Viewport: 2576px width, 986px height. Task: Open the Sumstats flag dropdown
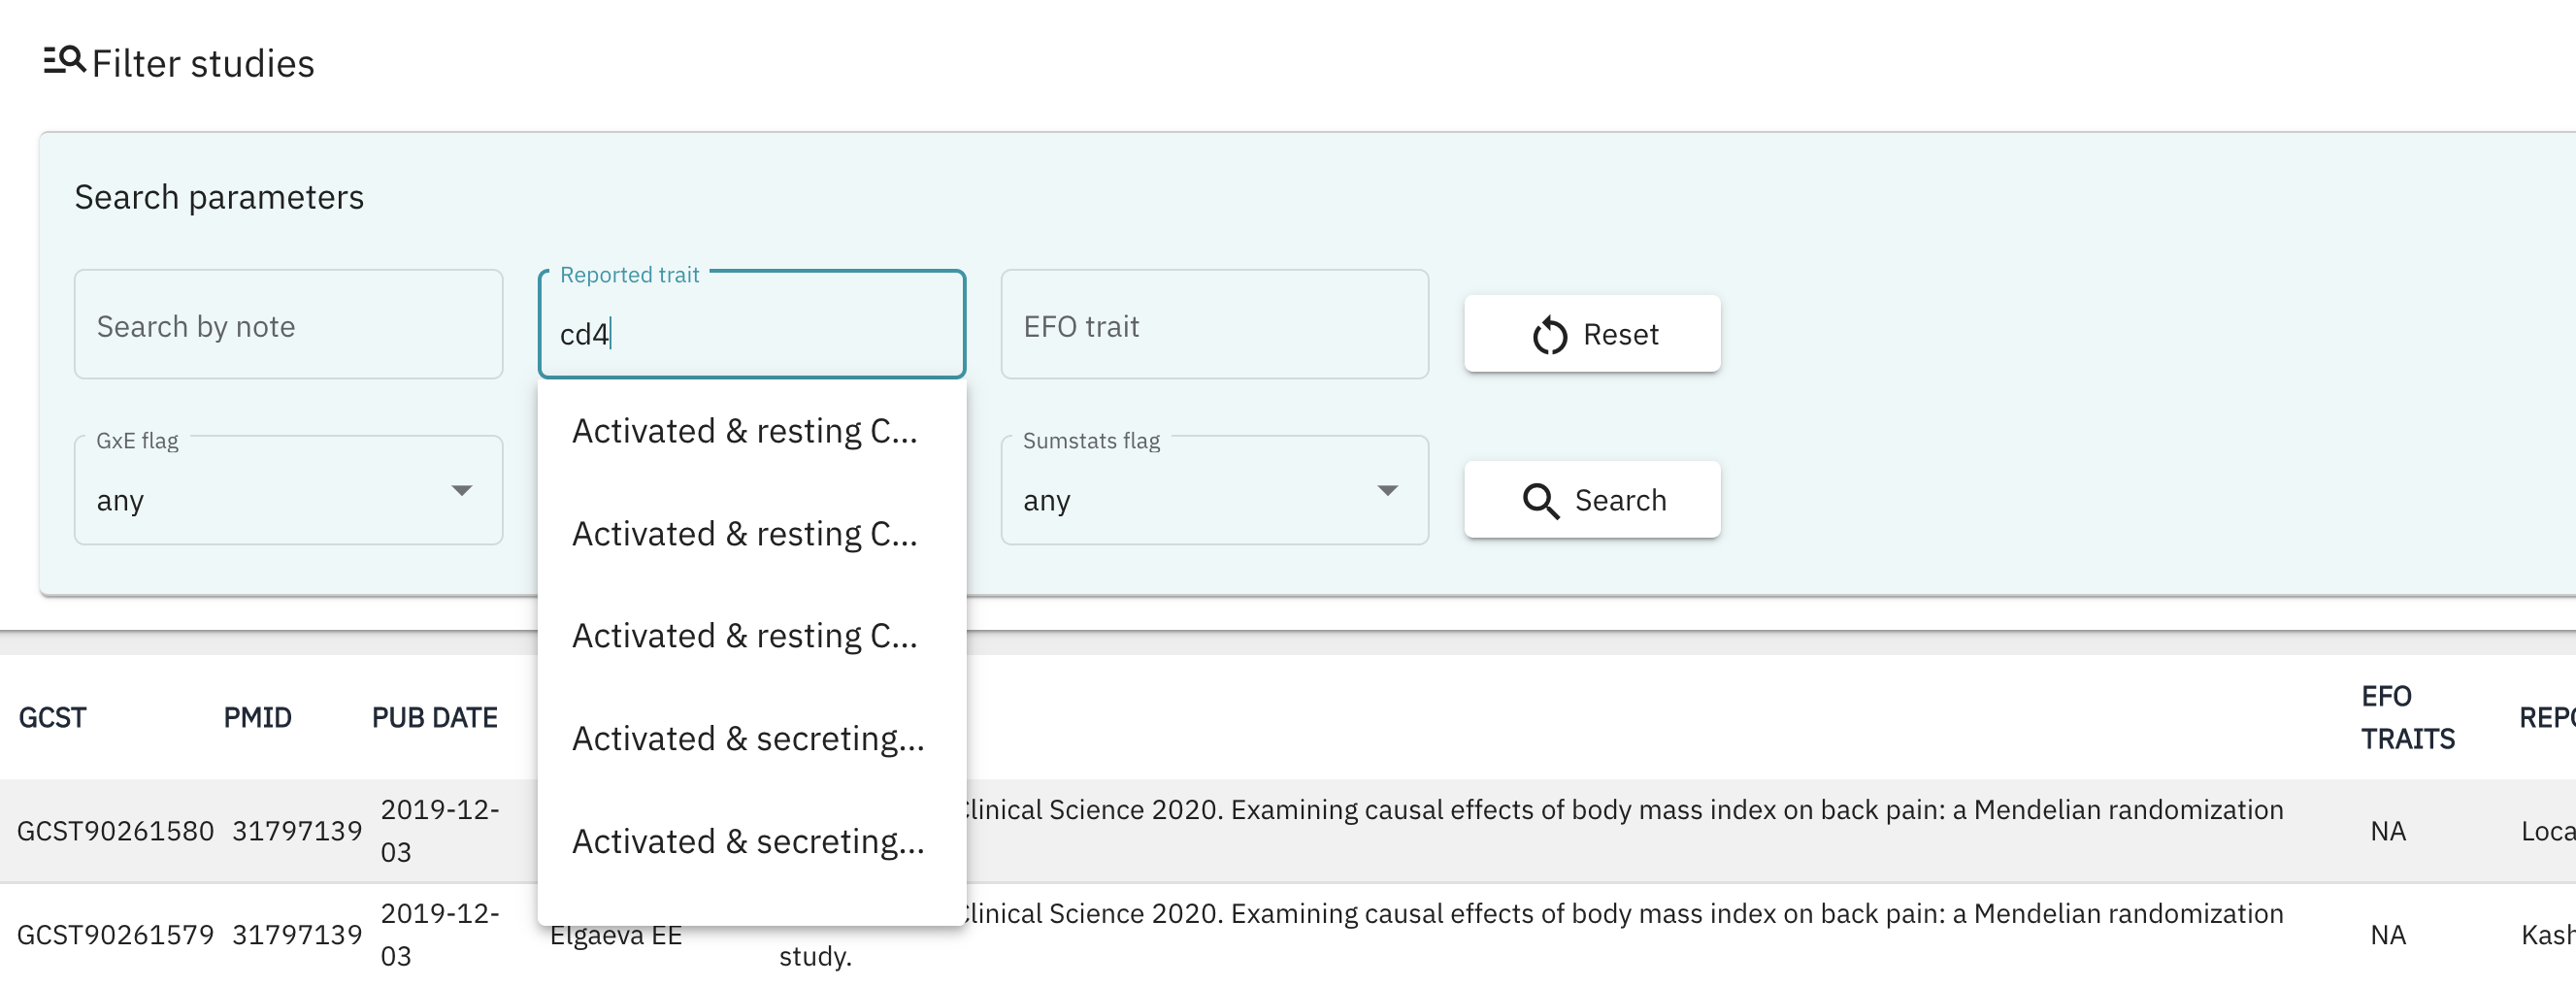click(x=1214, y=490)
